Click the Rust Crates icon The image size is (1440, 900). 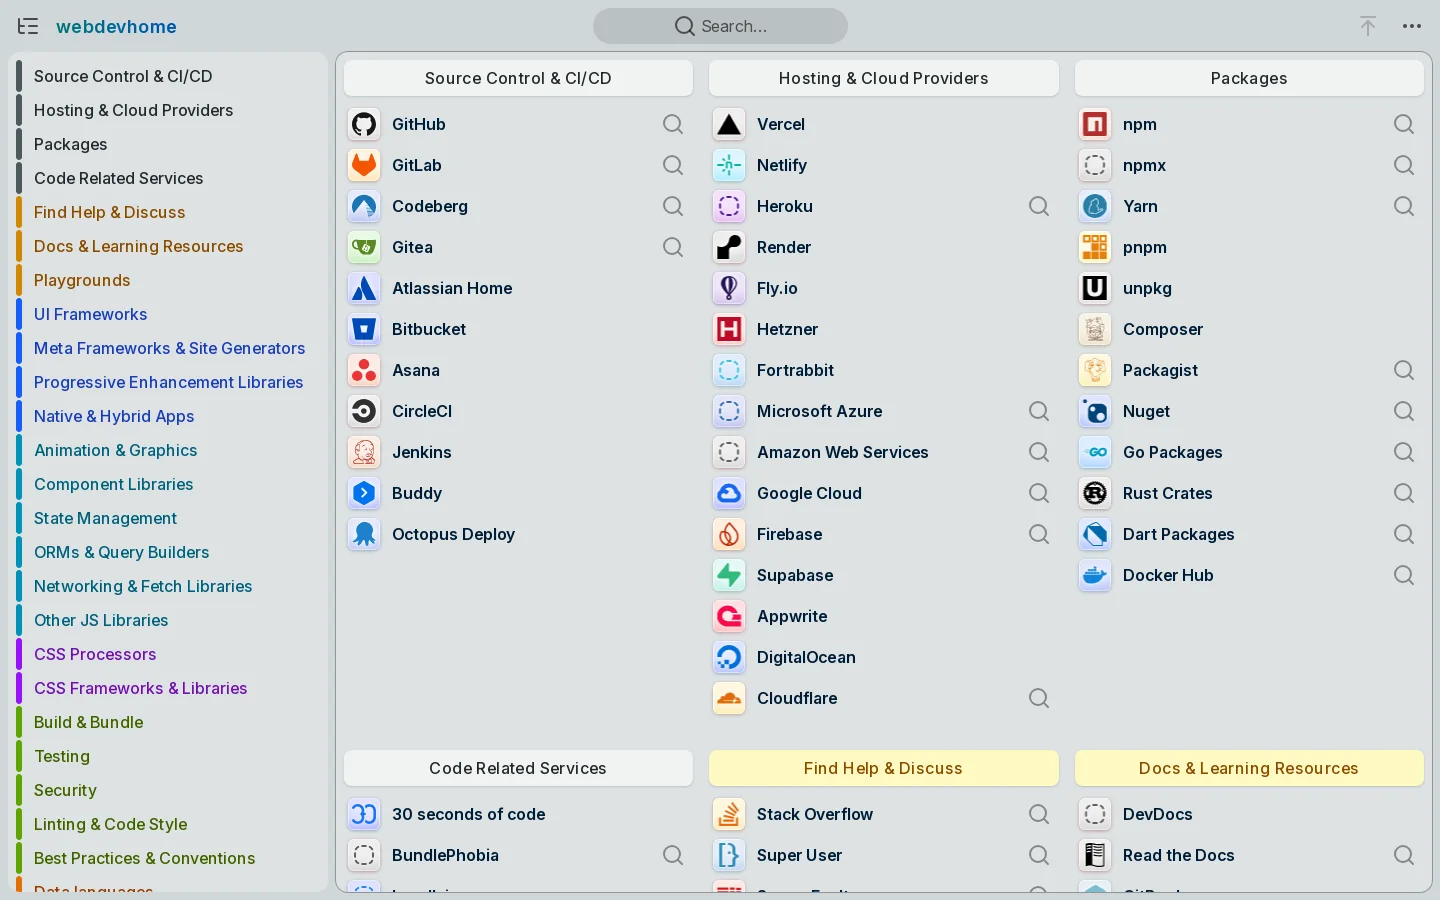pos(1095,493)
